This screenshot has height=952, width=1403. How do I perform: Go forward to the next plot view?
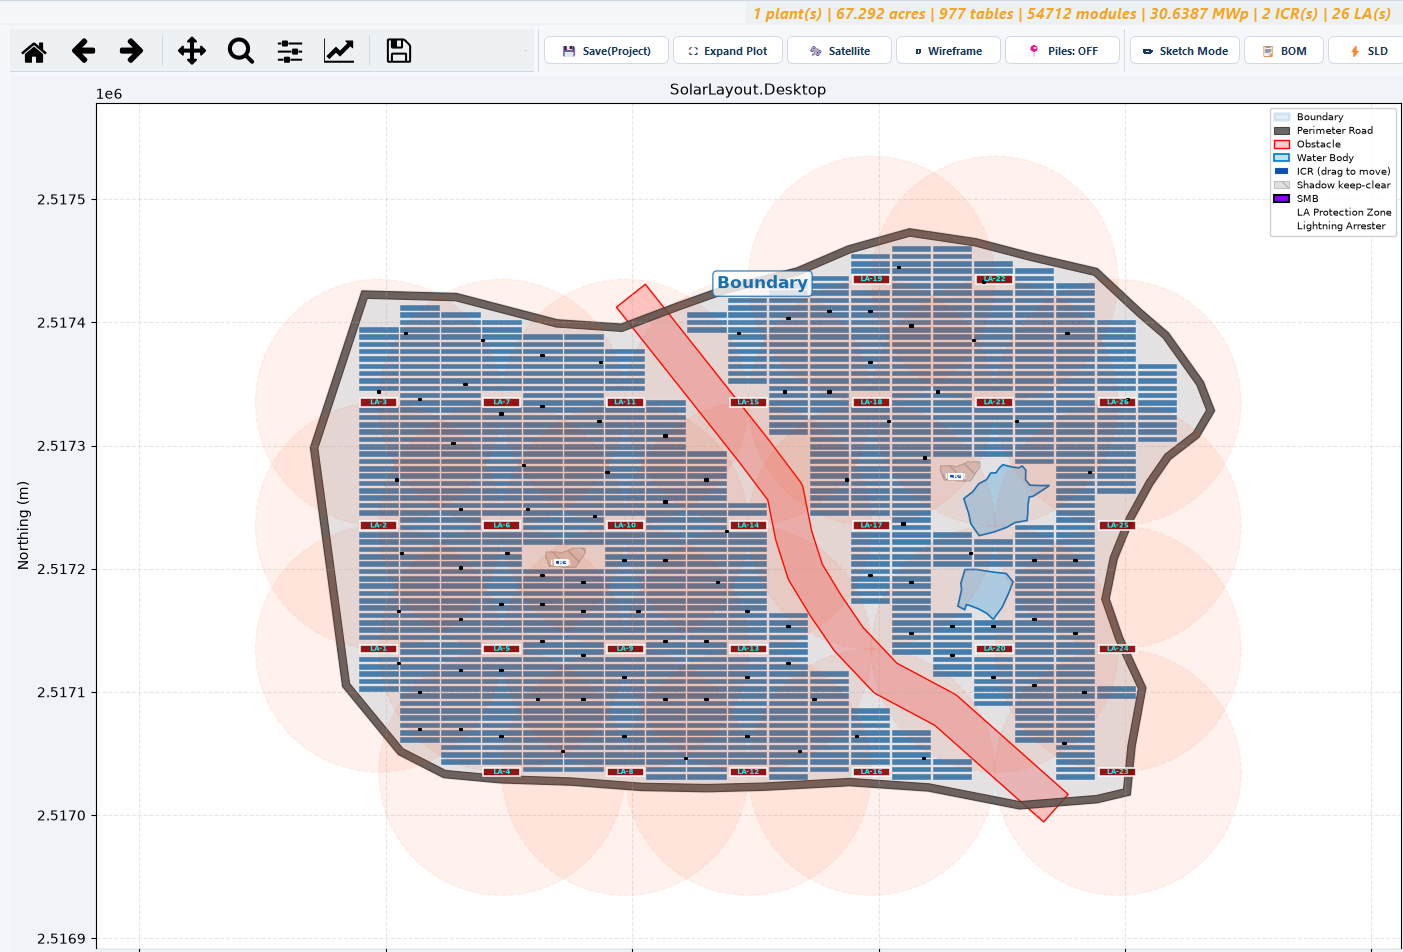click(131, 51)
